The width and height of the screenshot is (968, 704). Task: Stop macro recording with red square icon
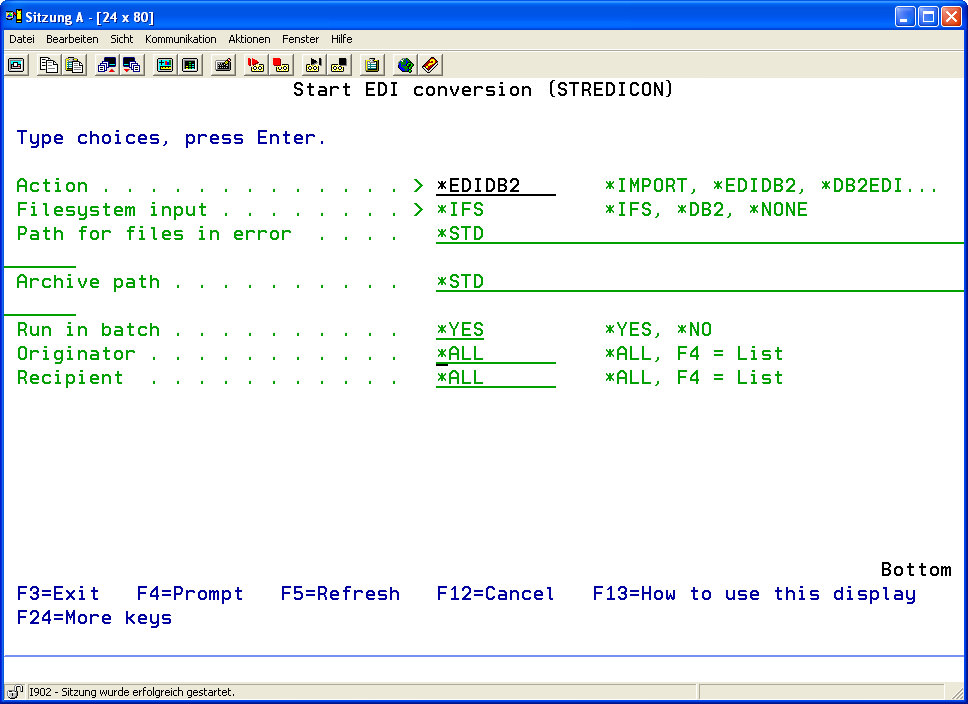point(281,65)
